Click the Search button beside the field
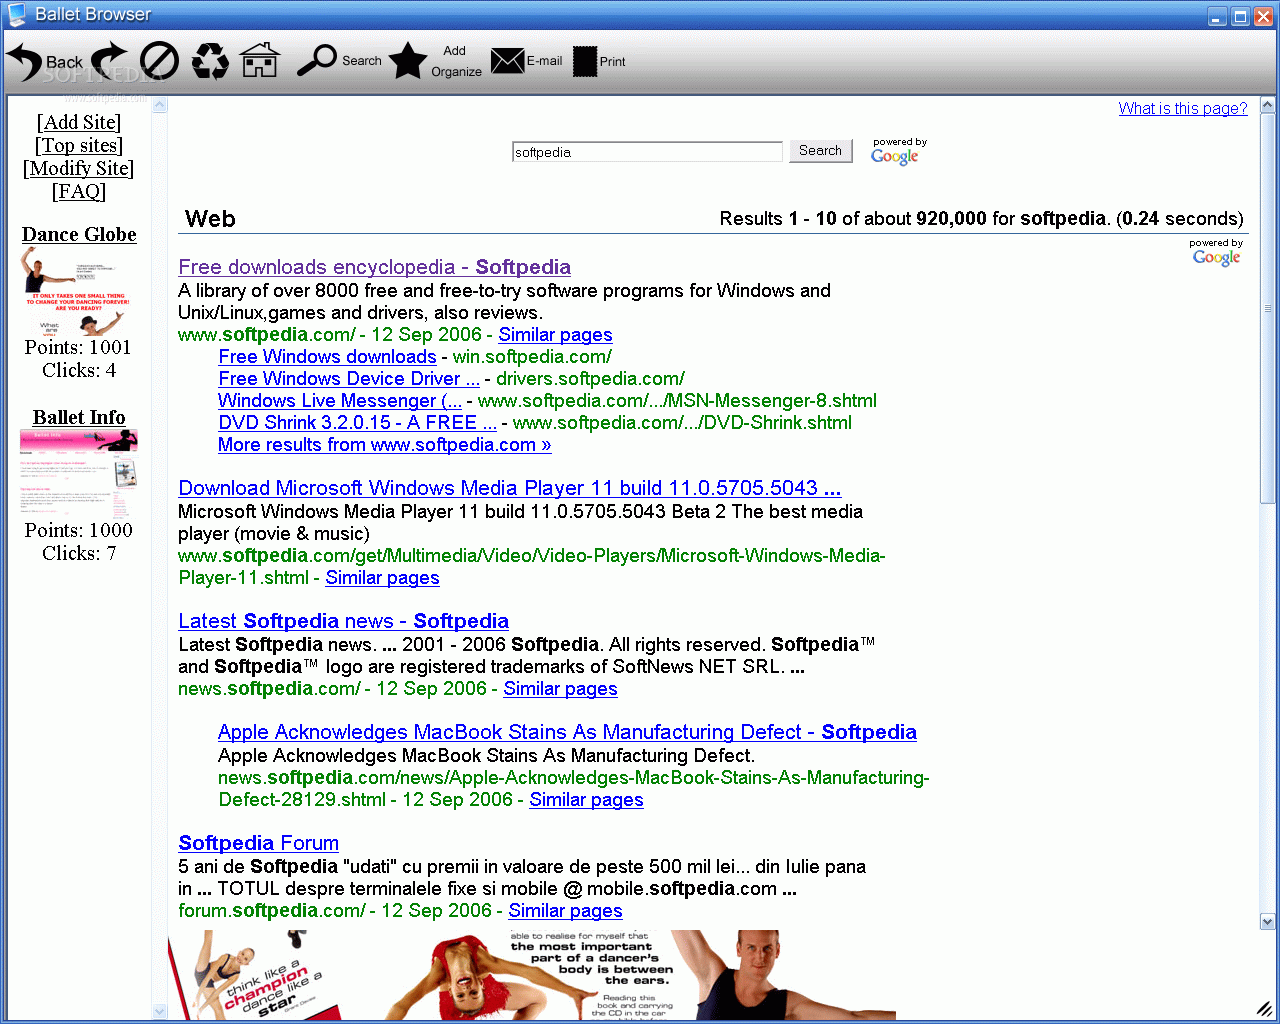 (x=821, y=151)
